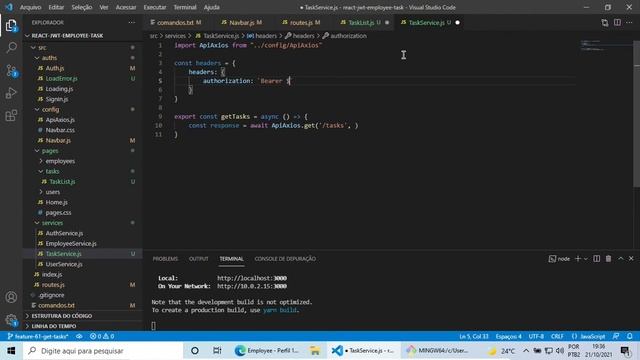Screen dimensions: 640x360
Task: Show the PROBLEMS panel tab
Action: pyautogui.click(x=165, y=259)
